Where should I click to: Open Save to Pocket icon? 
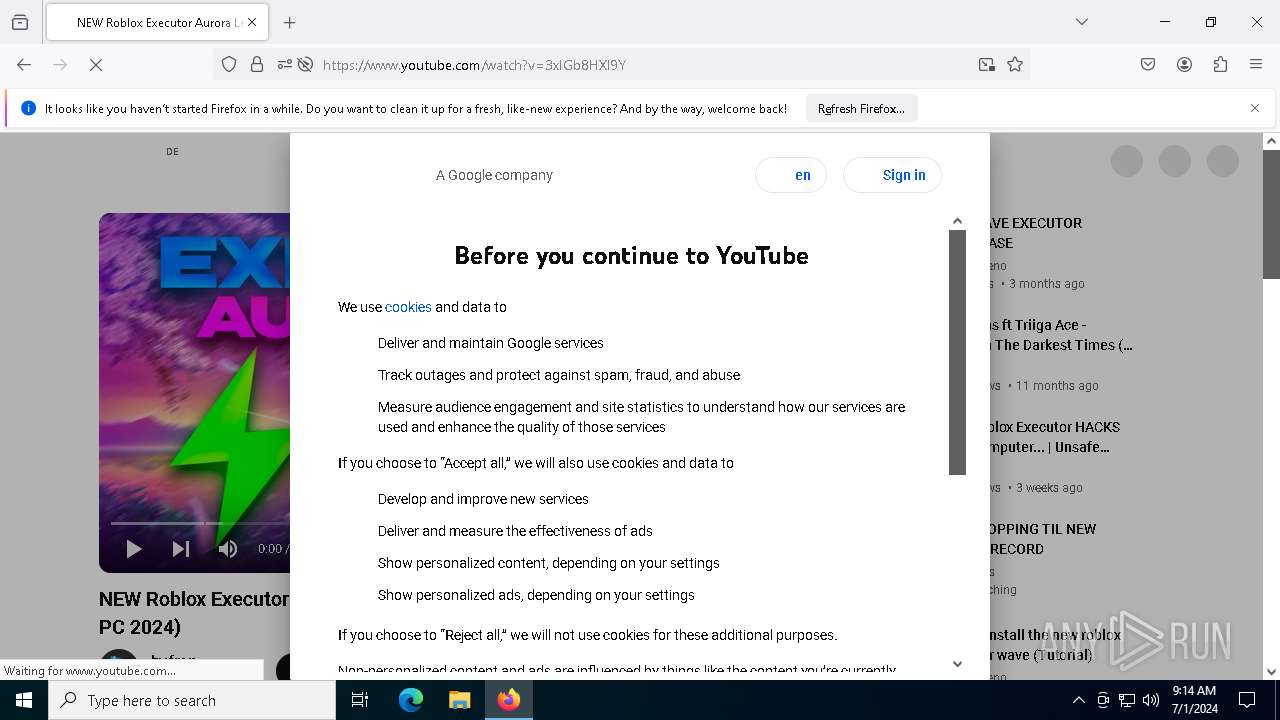point(1148,65)
